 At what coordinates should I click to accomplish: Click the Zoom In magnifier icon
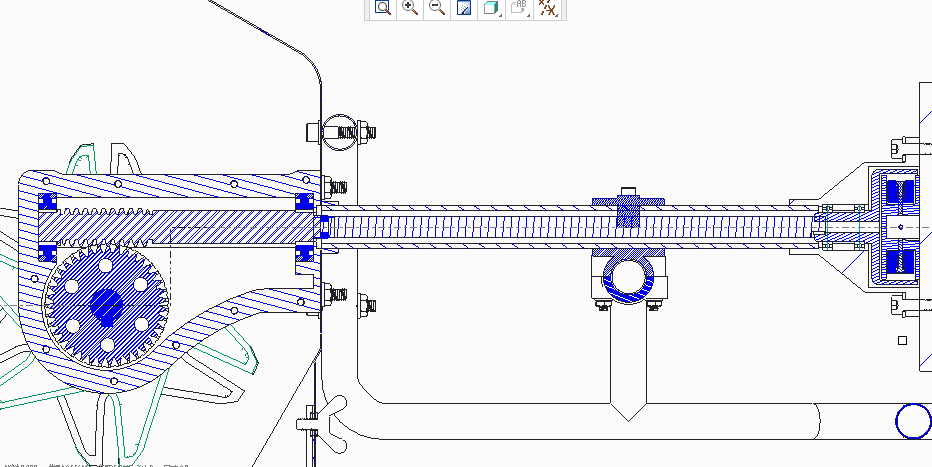[x=410, y=8]
